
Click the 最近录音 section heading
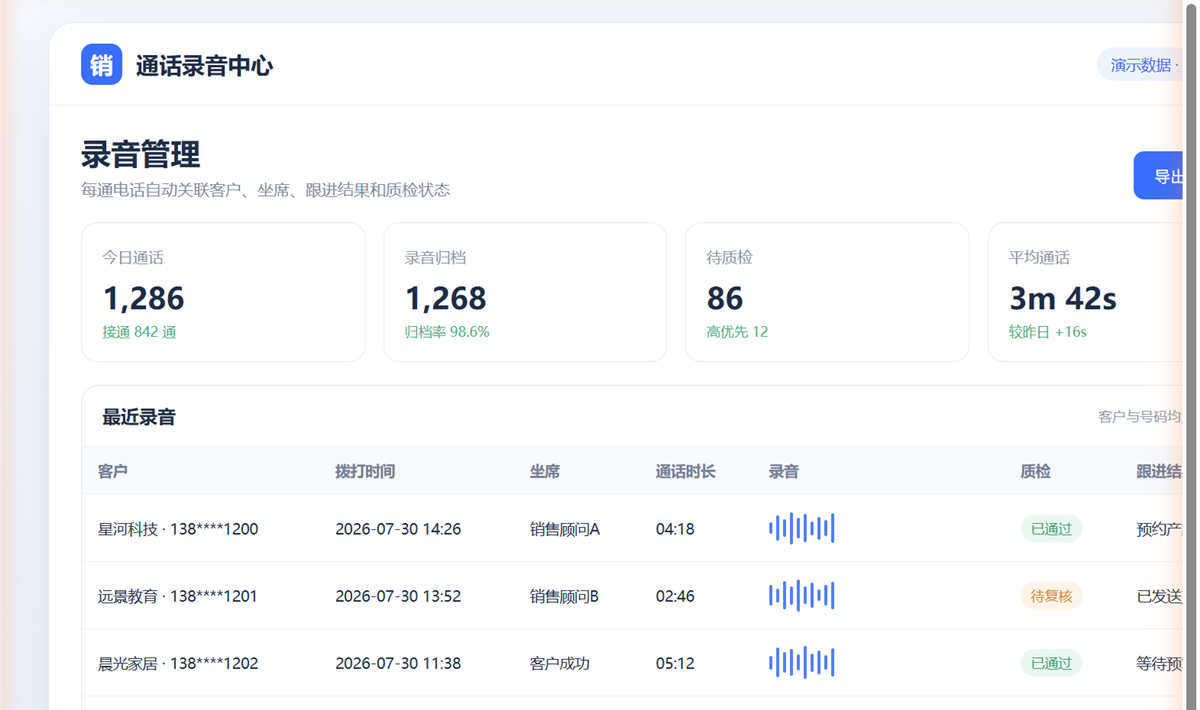(x=139, y=417)
